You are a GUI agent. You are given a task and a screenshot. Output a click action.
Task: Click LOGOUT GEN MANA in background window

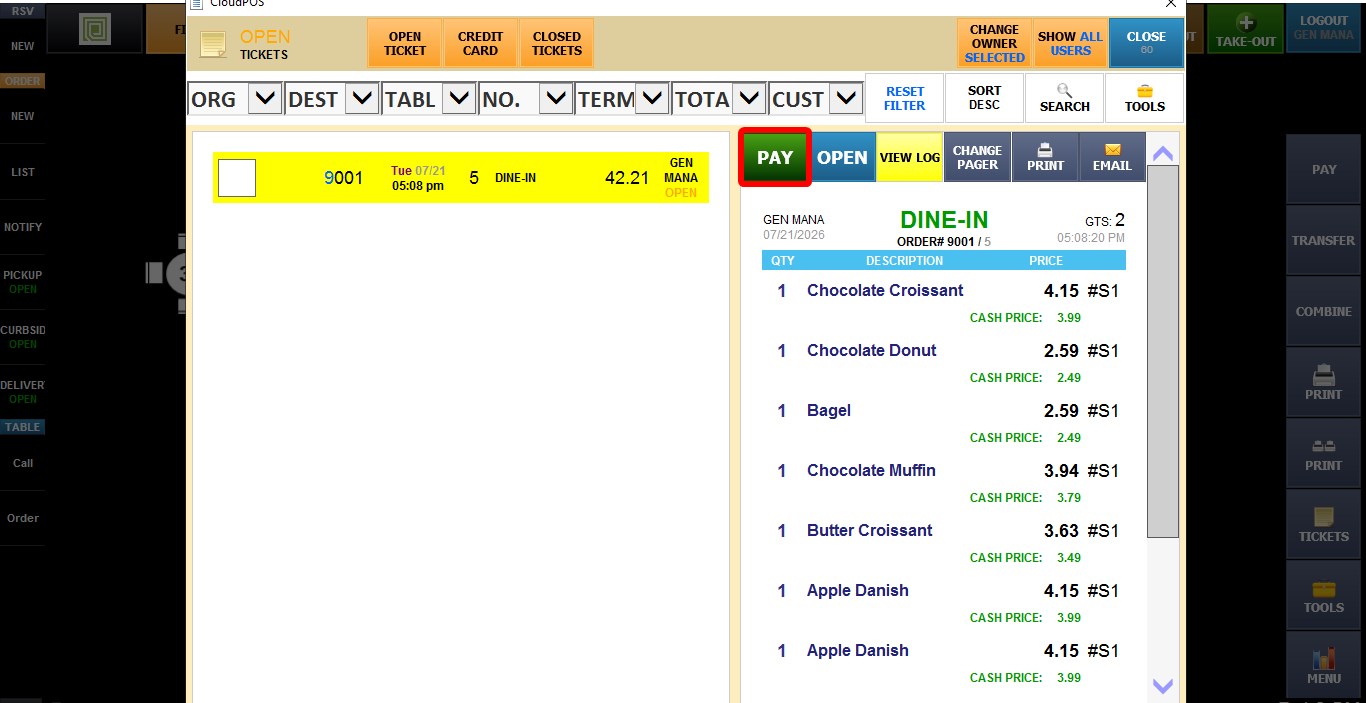(1324, 28)
